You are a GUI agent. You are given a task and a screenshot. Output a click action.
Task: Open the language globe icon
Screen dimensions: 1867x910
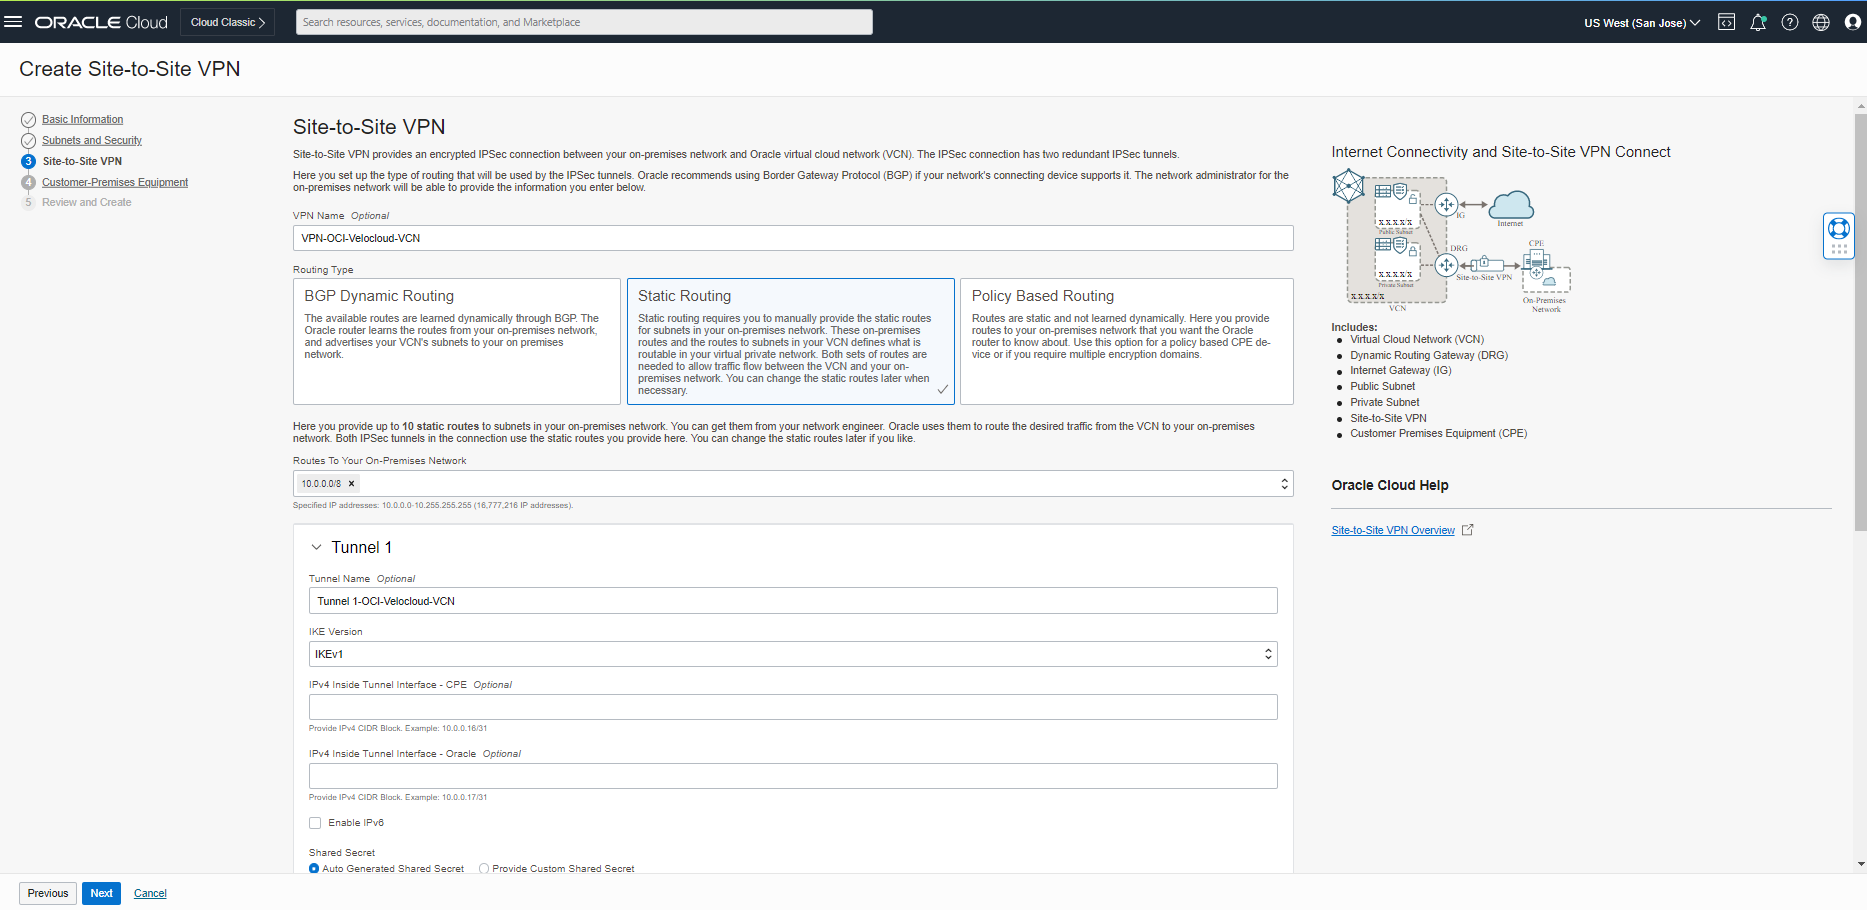pos(1821,22)
